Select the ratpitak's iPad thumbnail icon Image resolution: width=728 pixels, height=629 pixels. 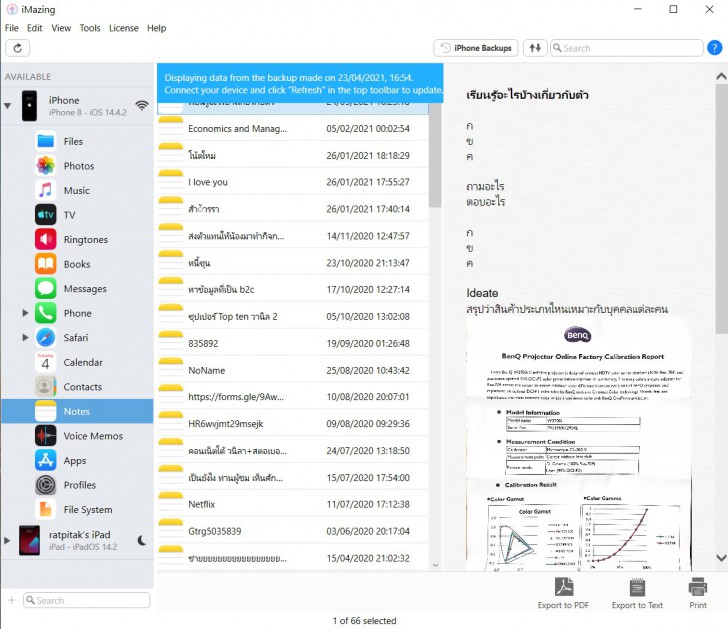tap(29, 540)
